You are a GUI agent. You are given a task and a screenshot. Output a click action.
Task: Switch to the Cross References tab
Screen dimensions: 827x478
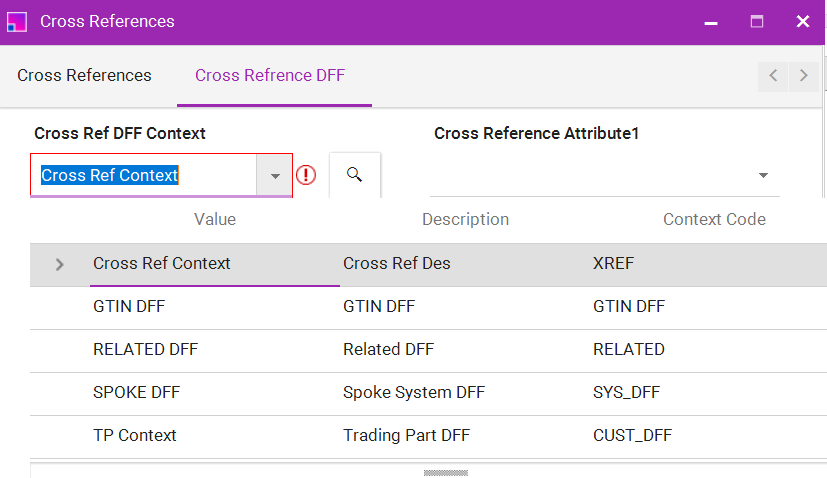coord(85,76)
